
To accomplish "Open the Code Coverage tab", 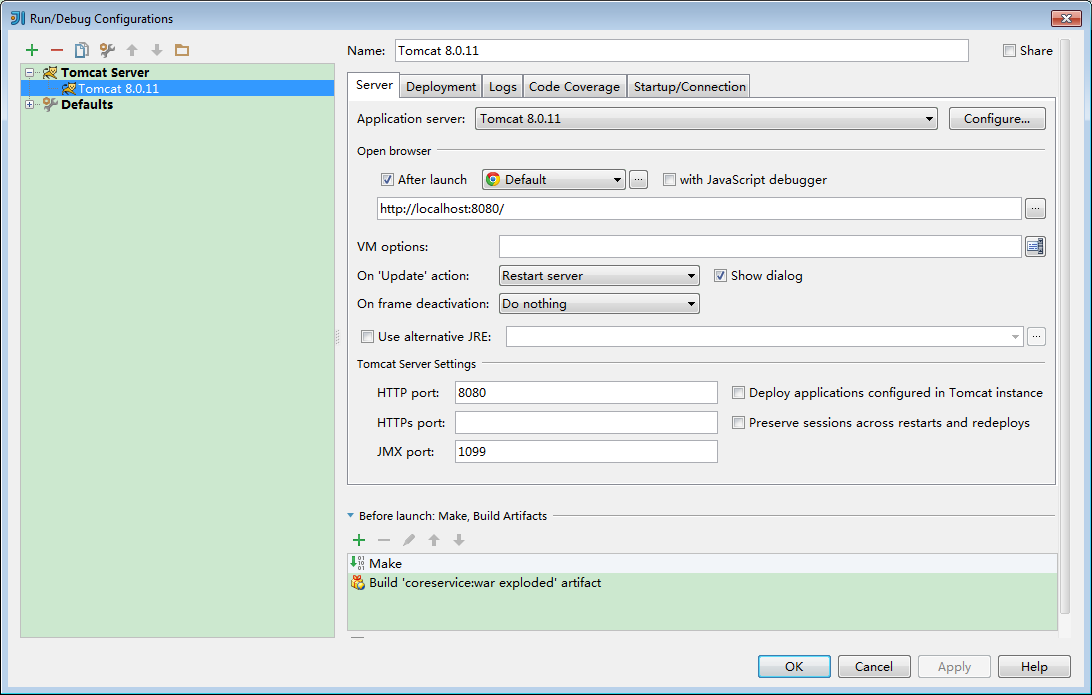I will click(x=574, y=86).
